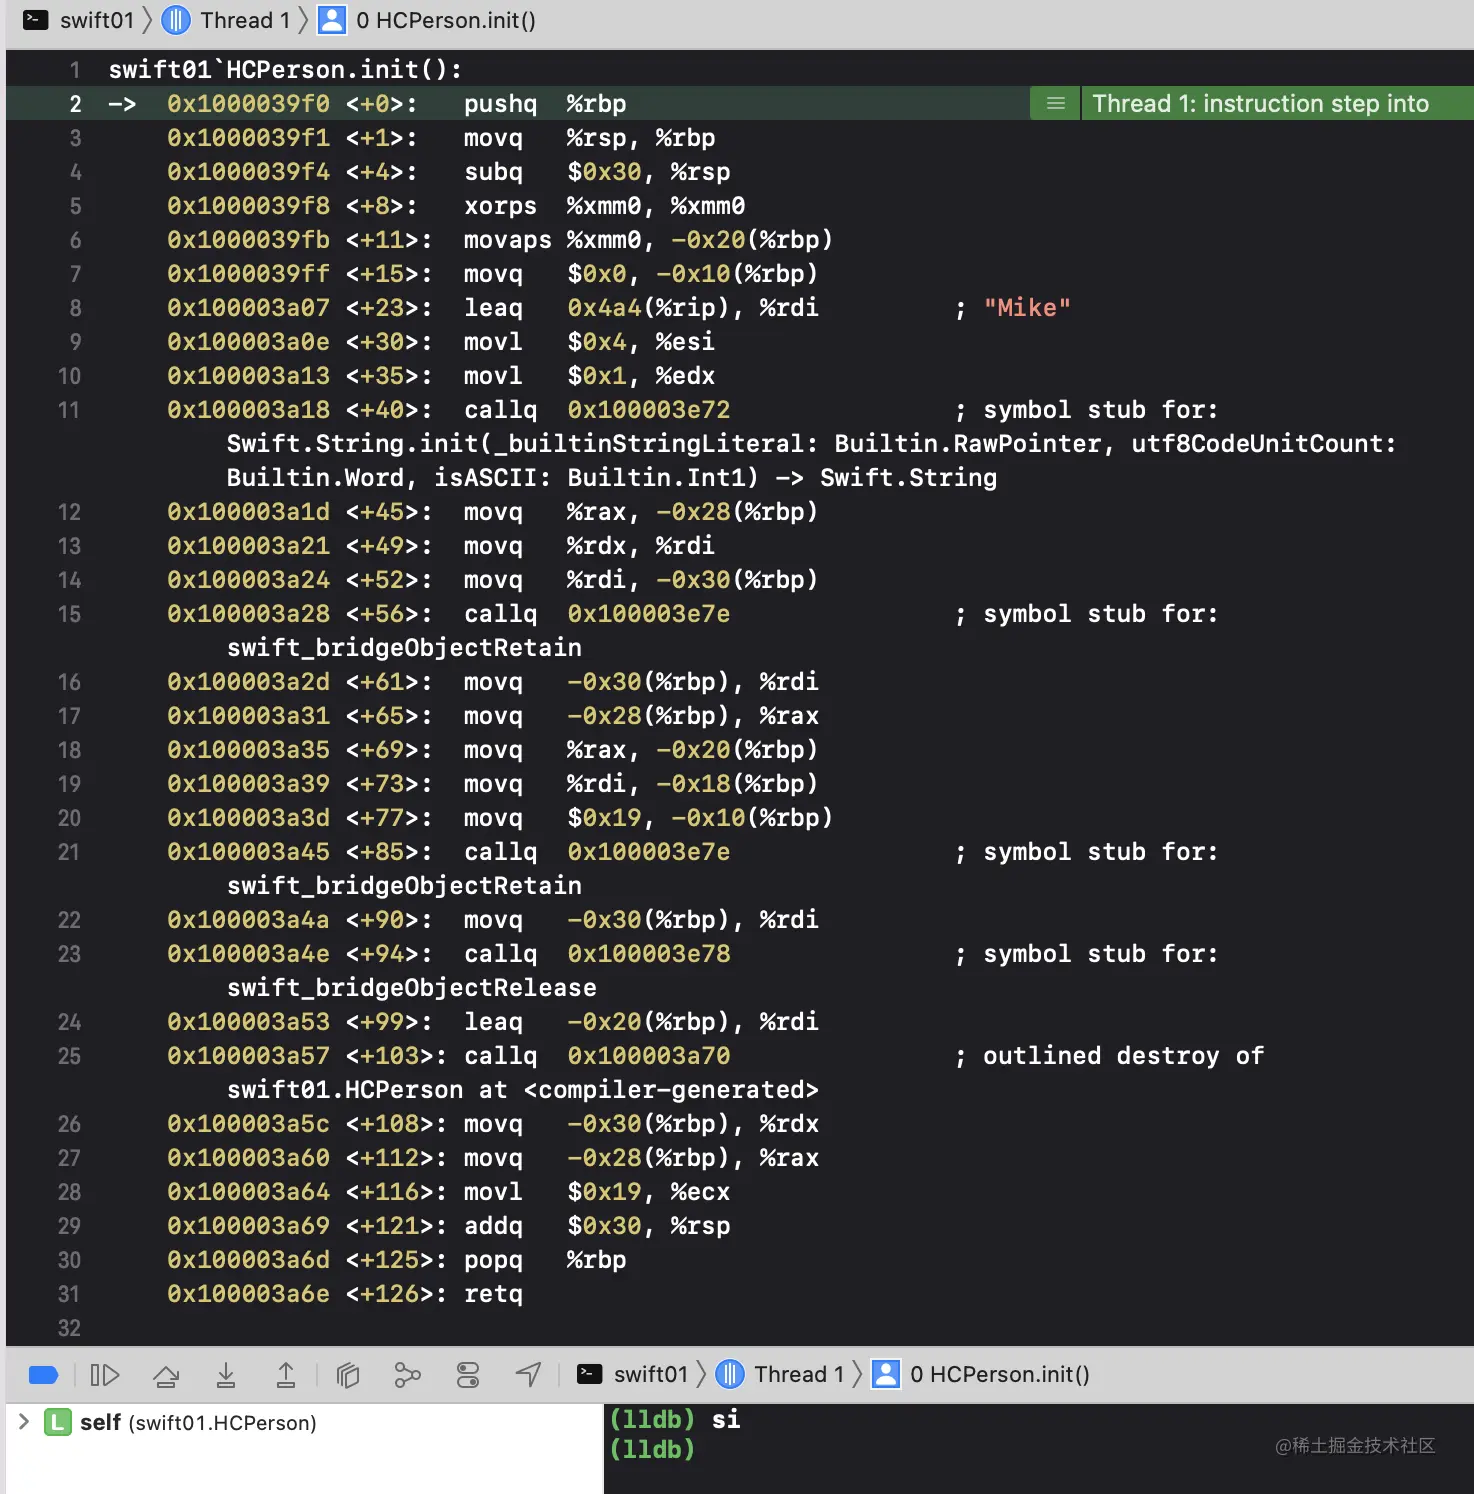The image size is (1474, 1494).
Task: Click the swift01 terminal icon in debug bar
Action: click(x=590, y=1374)
